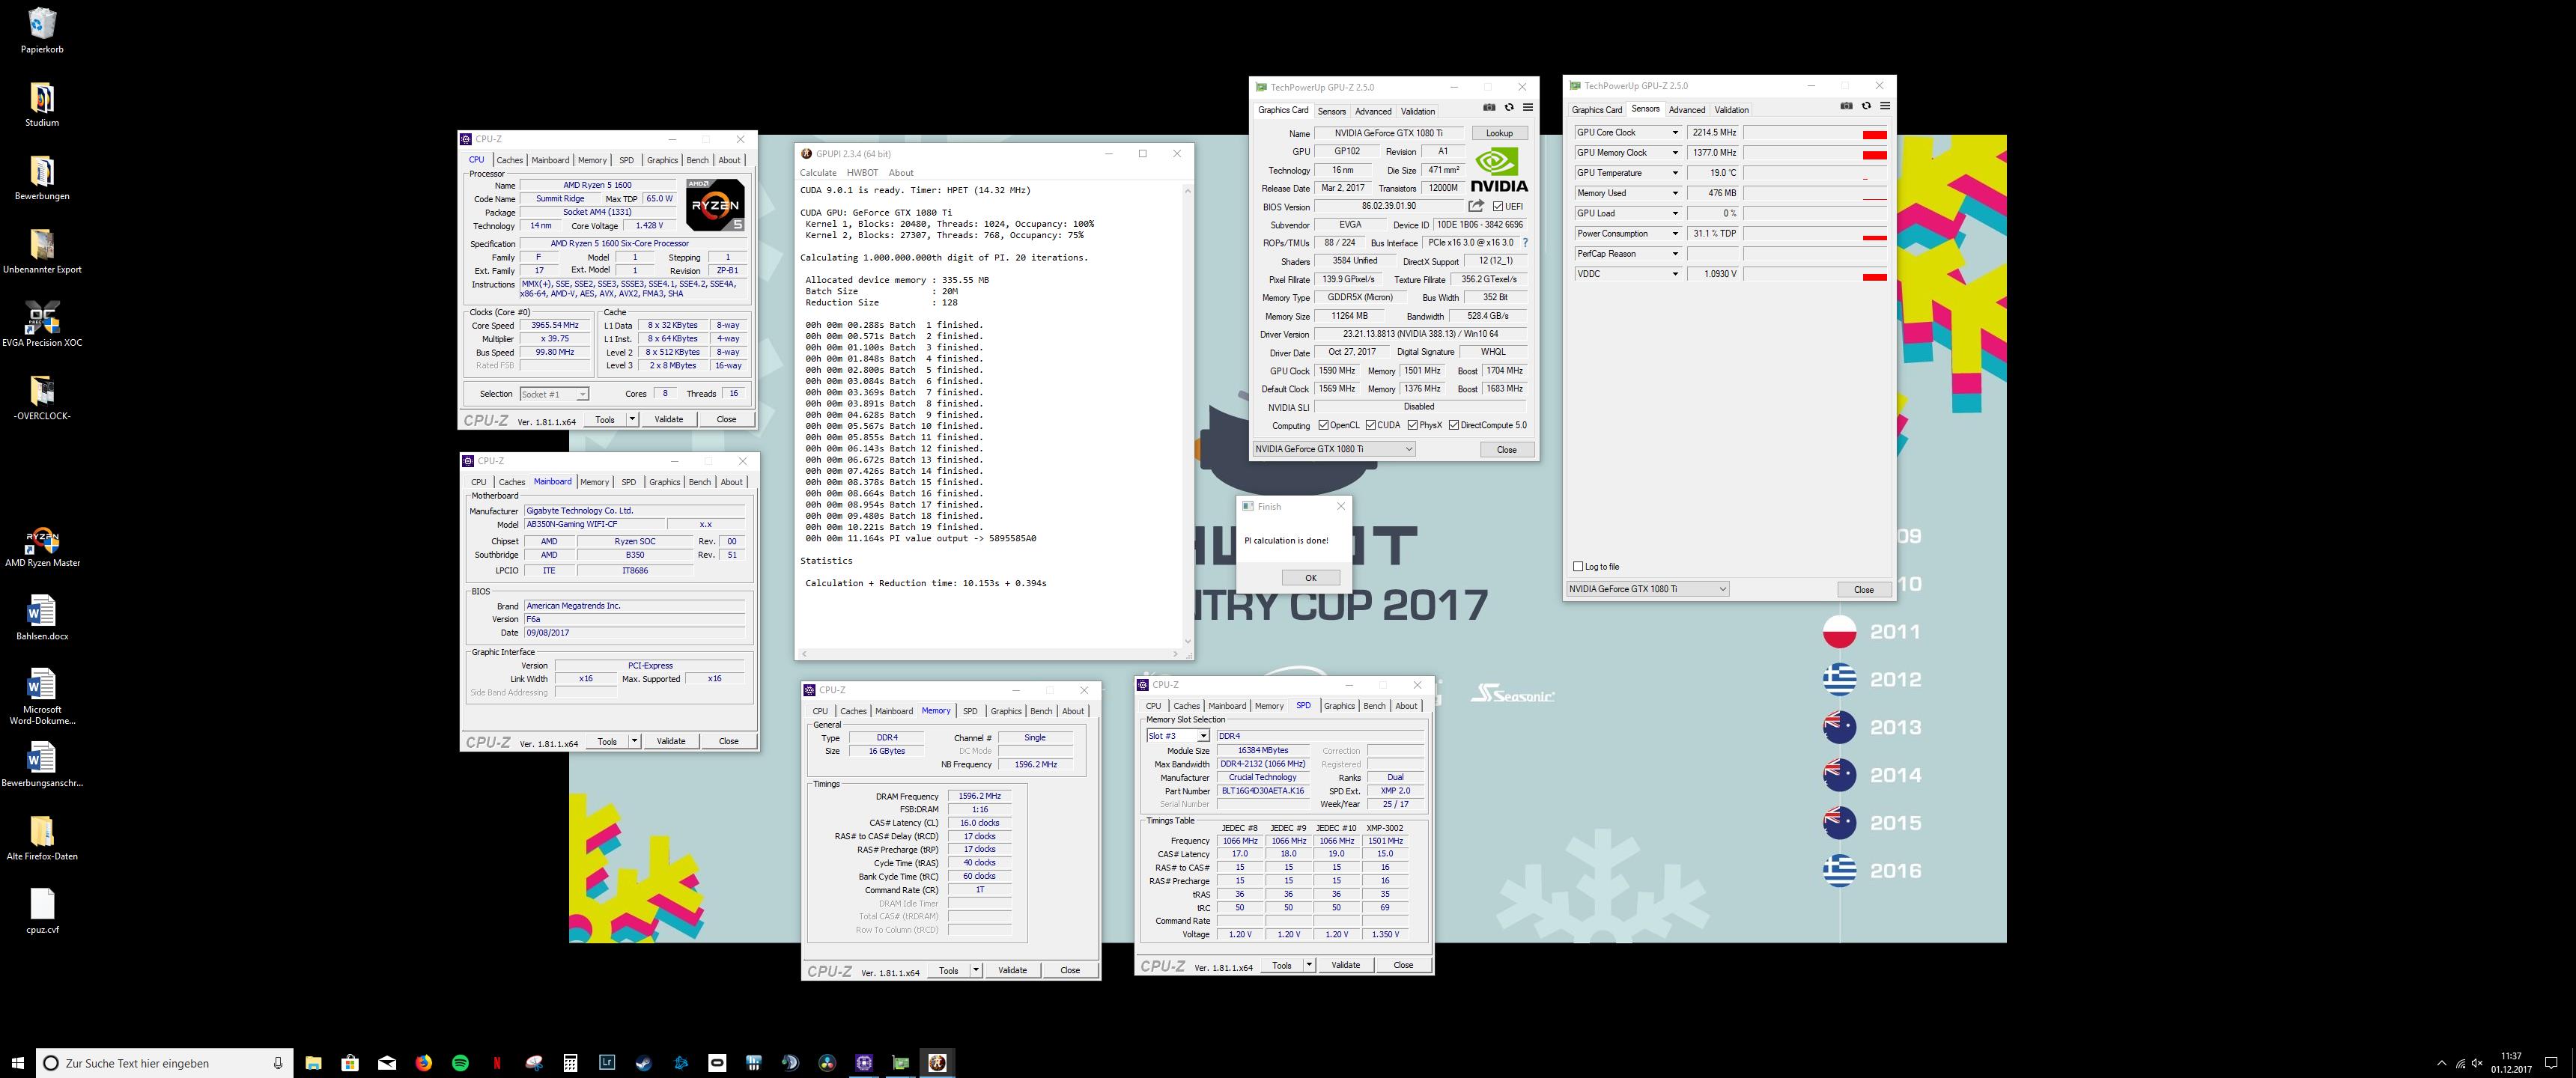Image resolution: width=2576 pixels, height=1078 pixels.
Task: Open Lightroom from the taskbar
Action: (607, 1063)
